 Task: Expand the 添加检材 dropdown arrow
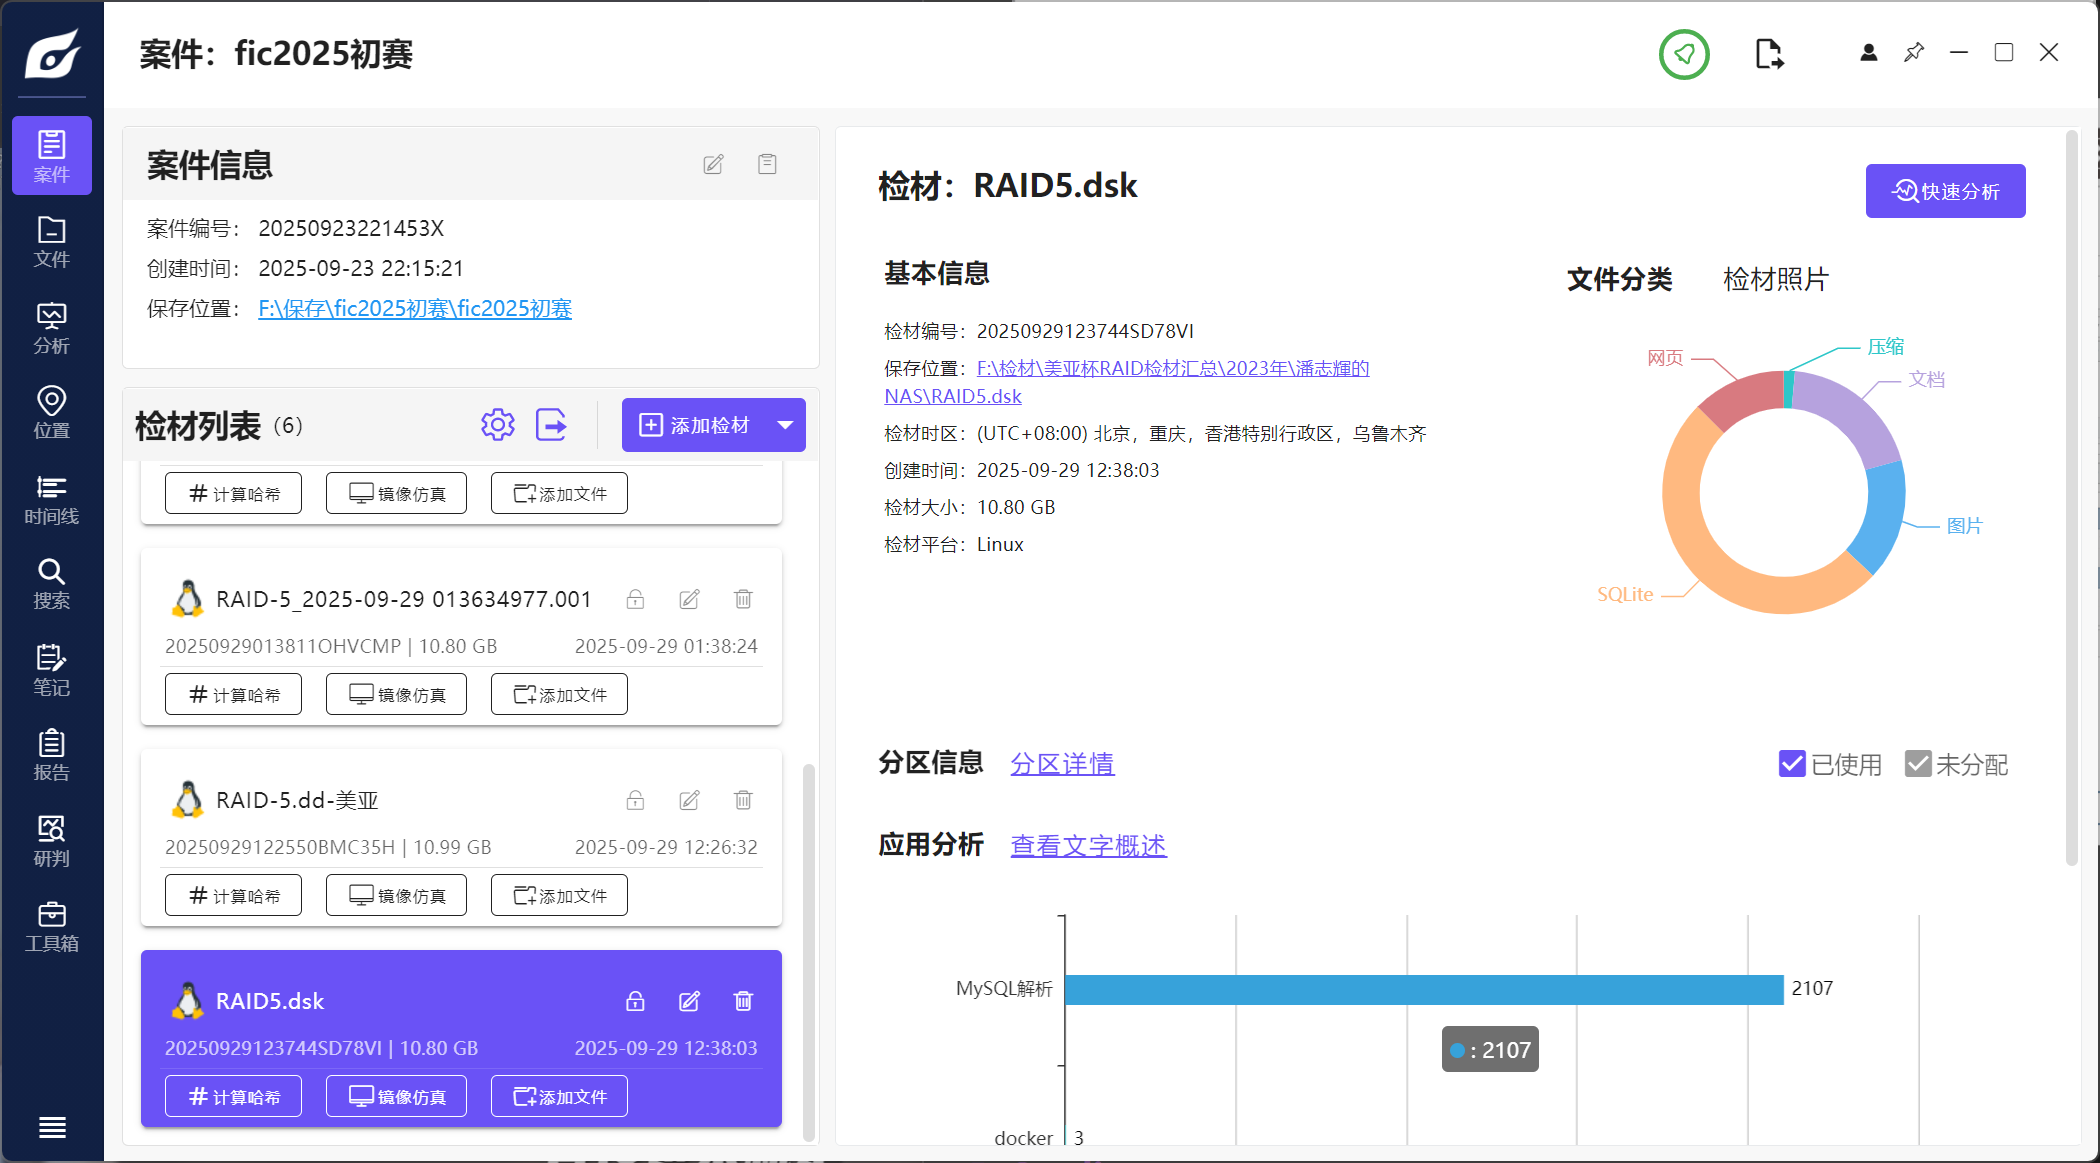pyautogui.click(x=786, y=425)
